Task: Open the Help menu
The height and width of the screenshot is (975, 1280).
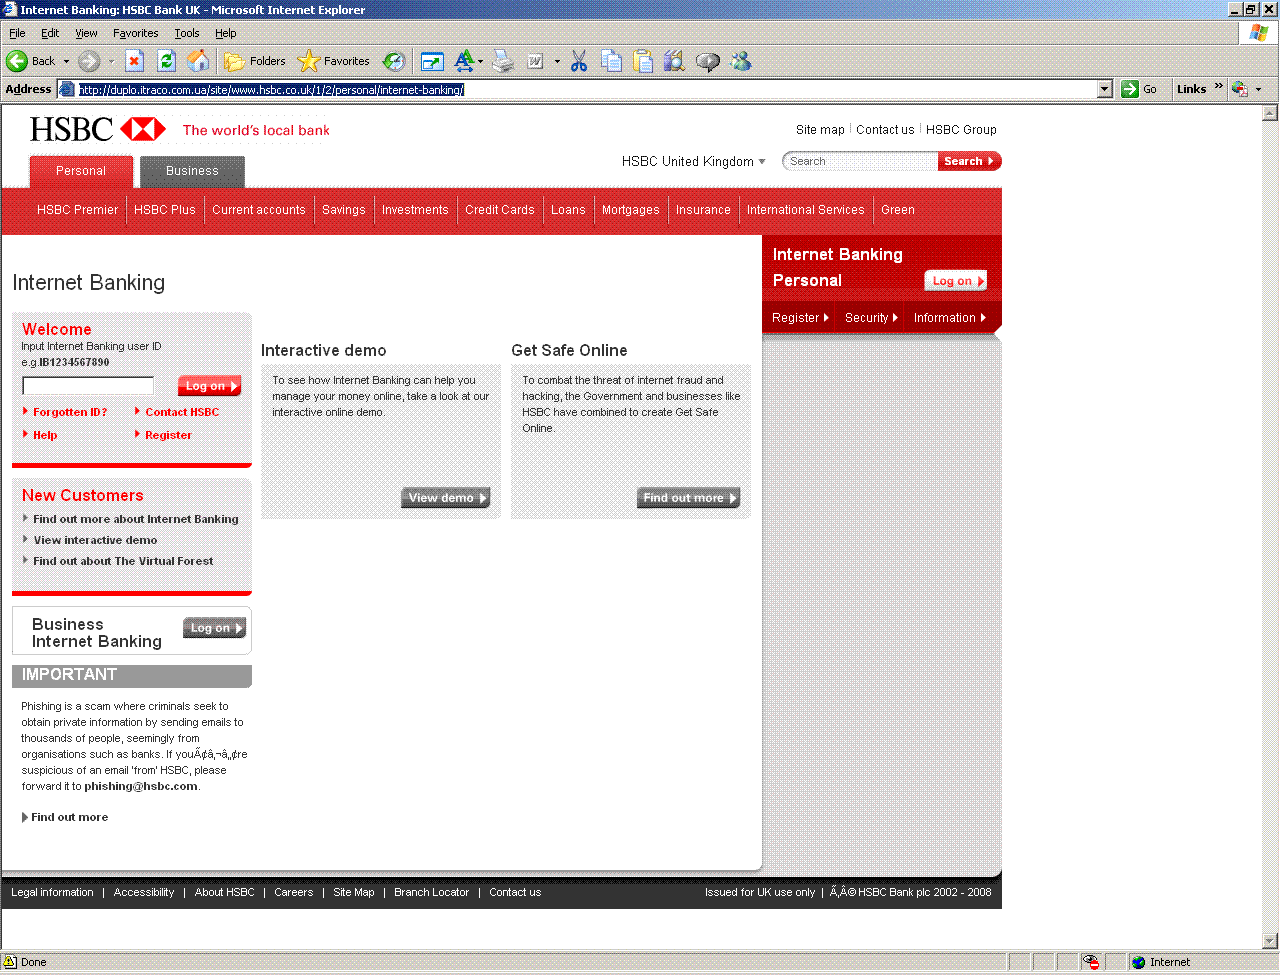Action: [226, 33]
